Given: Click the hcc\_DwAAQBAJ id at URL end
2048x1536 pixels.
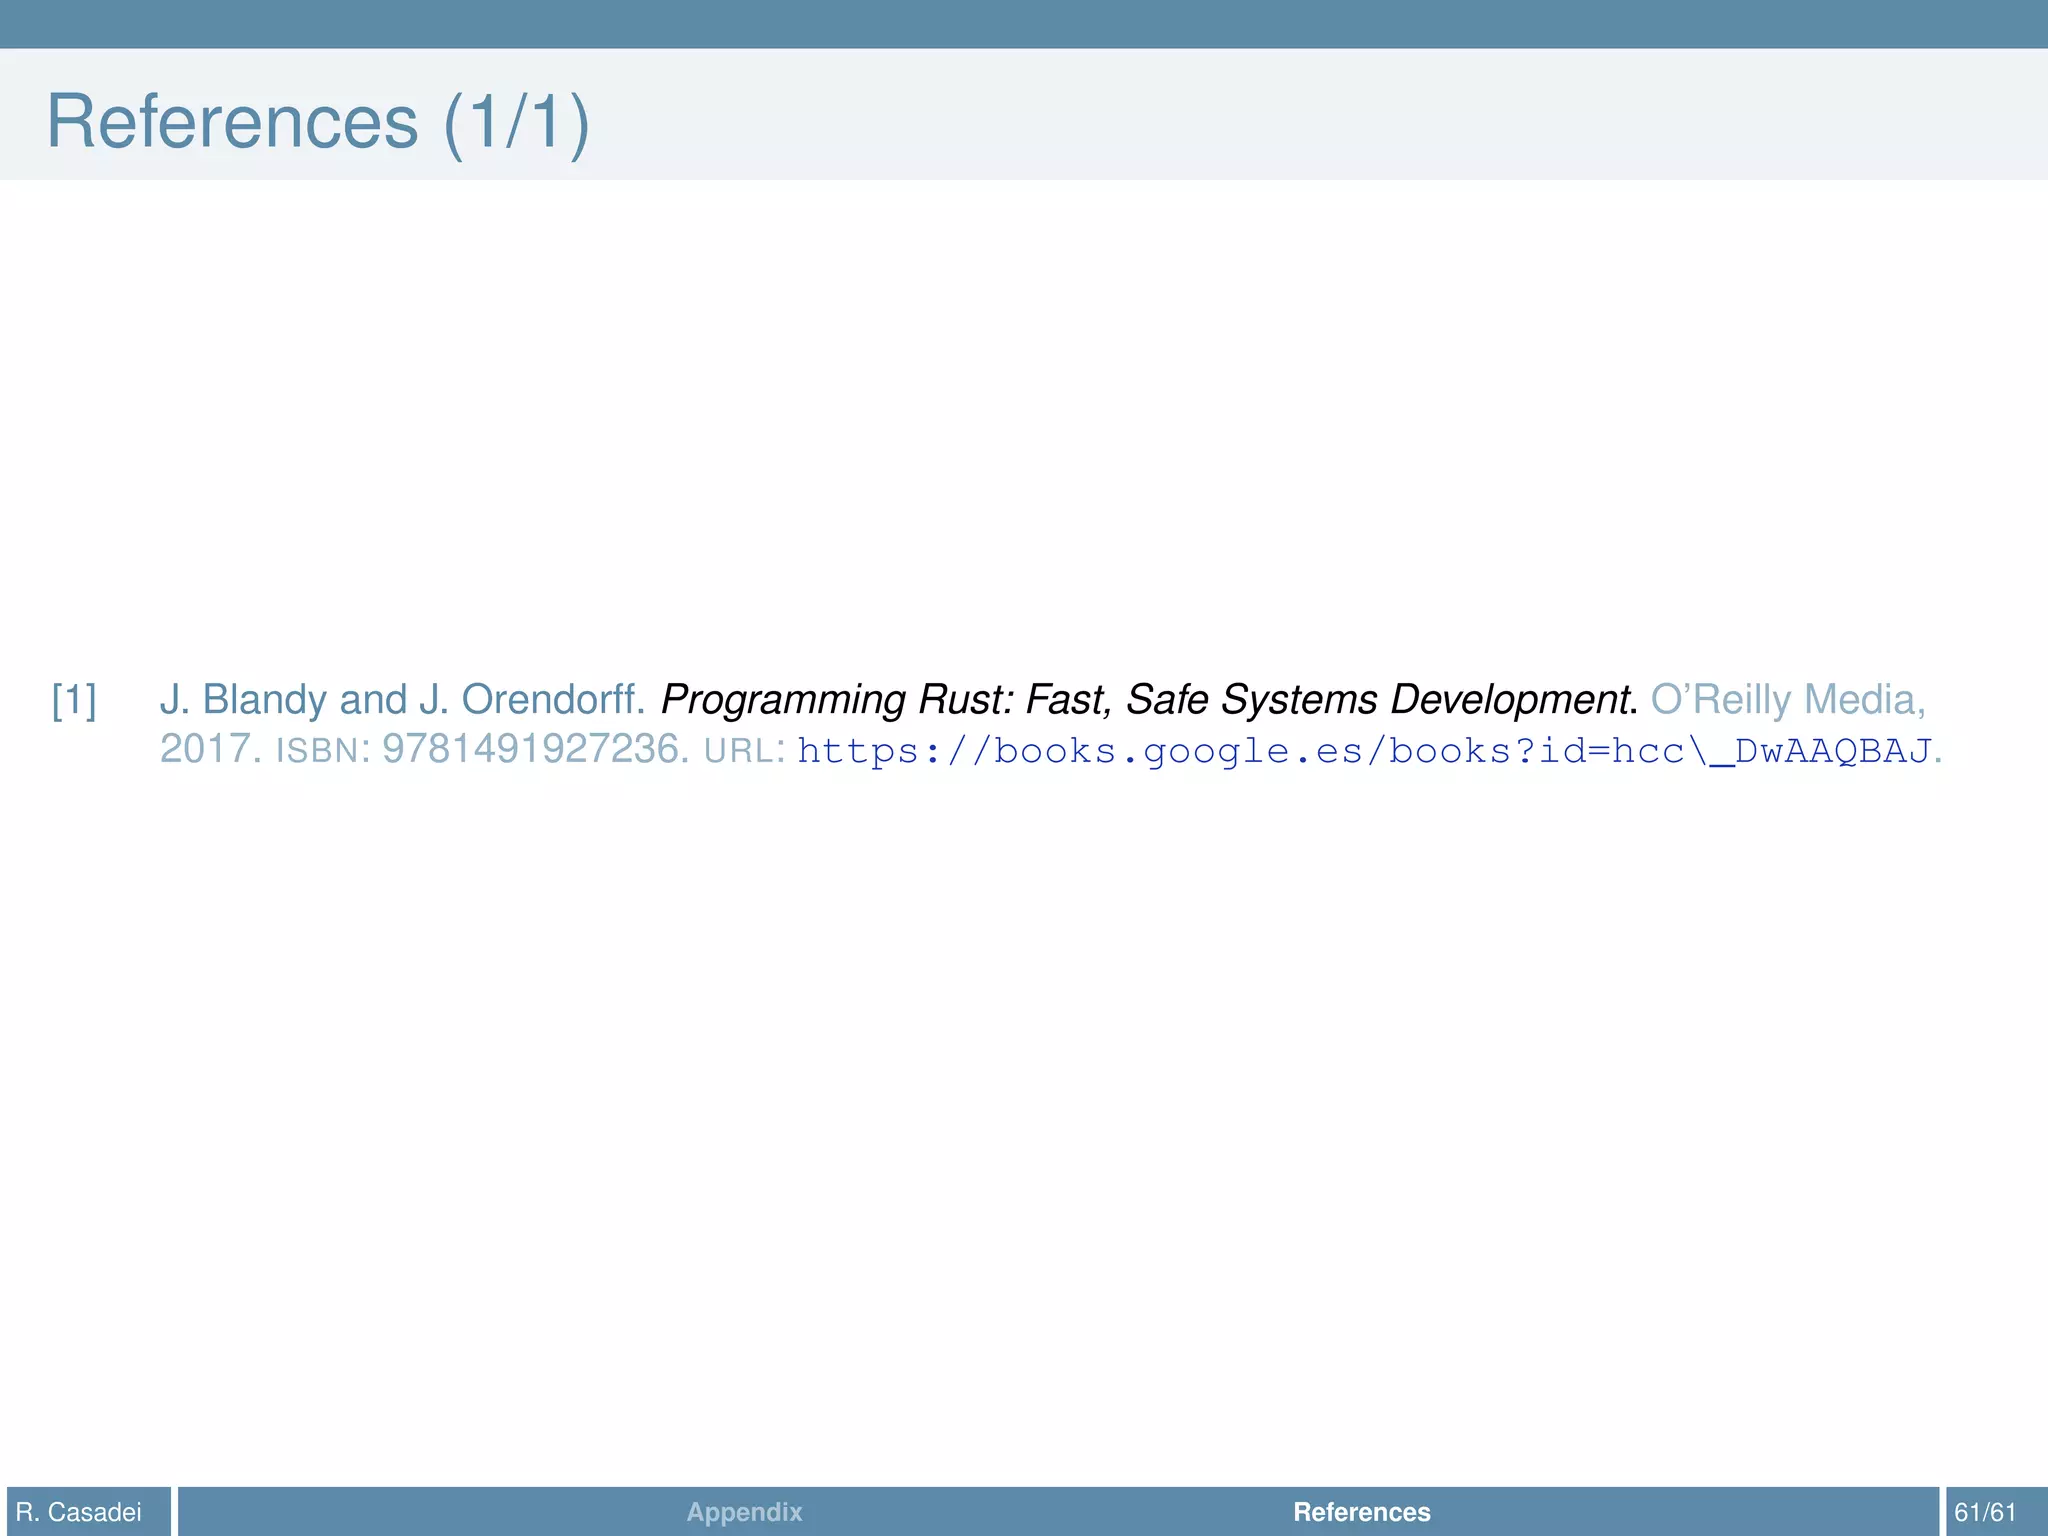Looking at the screenshot, I should point(1770,750).
